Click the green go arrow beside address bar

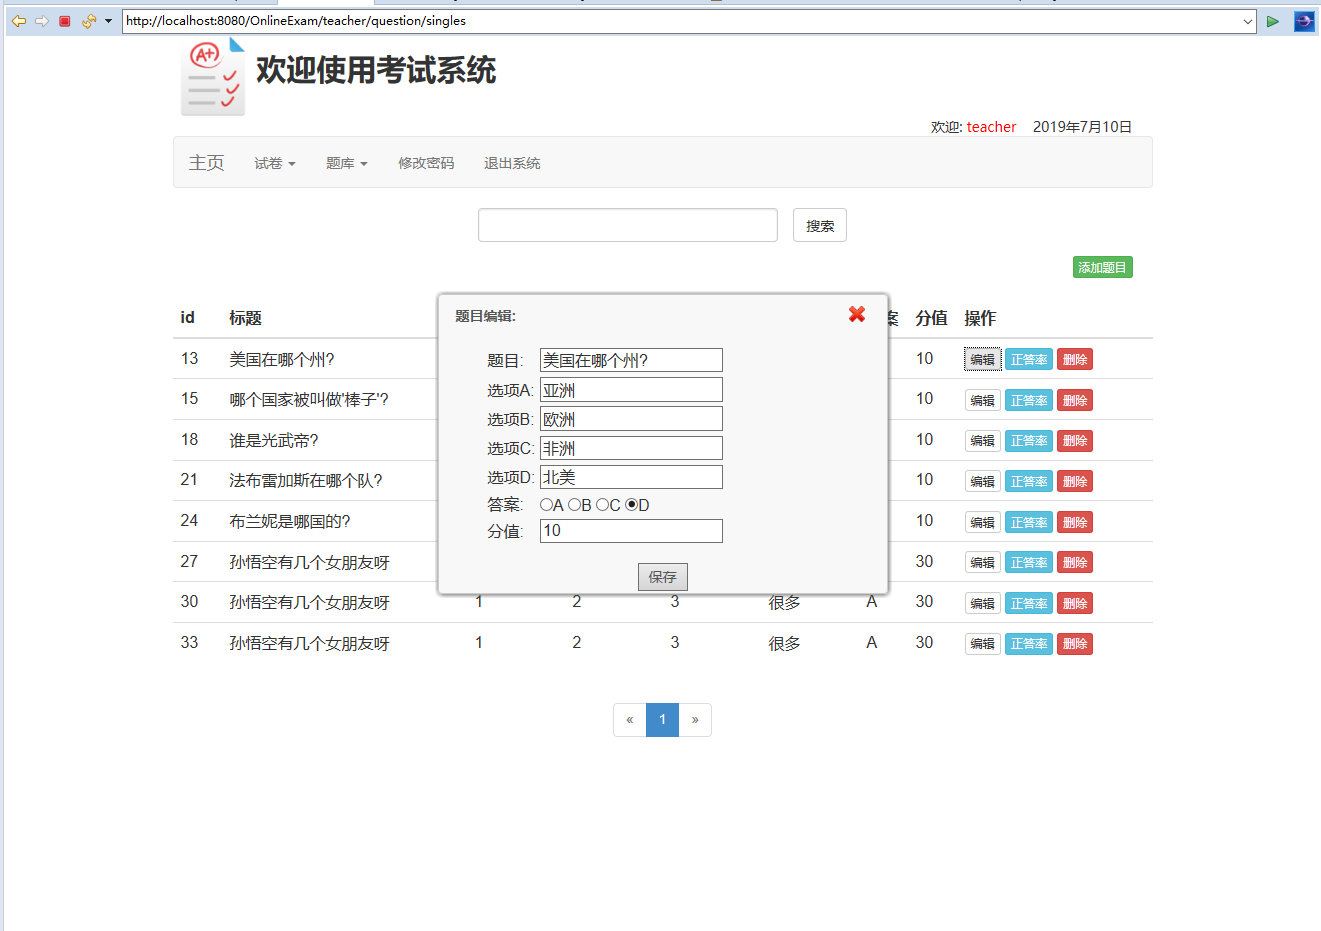[1274, 20]
